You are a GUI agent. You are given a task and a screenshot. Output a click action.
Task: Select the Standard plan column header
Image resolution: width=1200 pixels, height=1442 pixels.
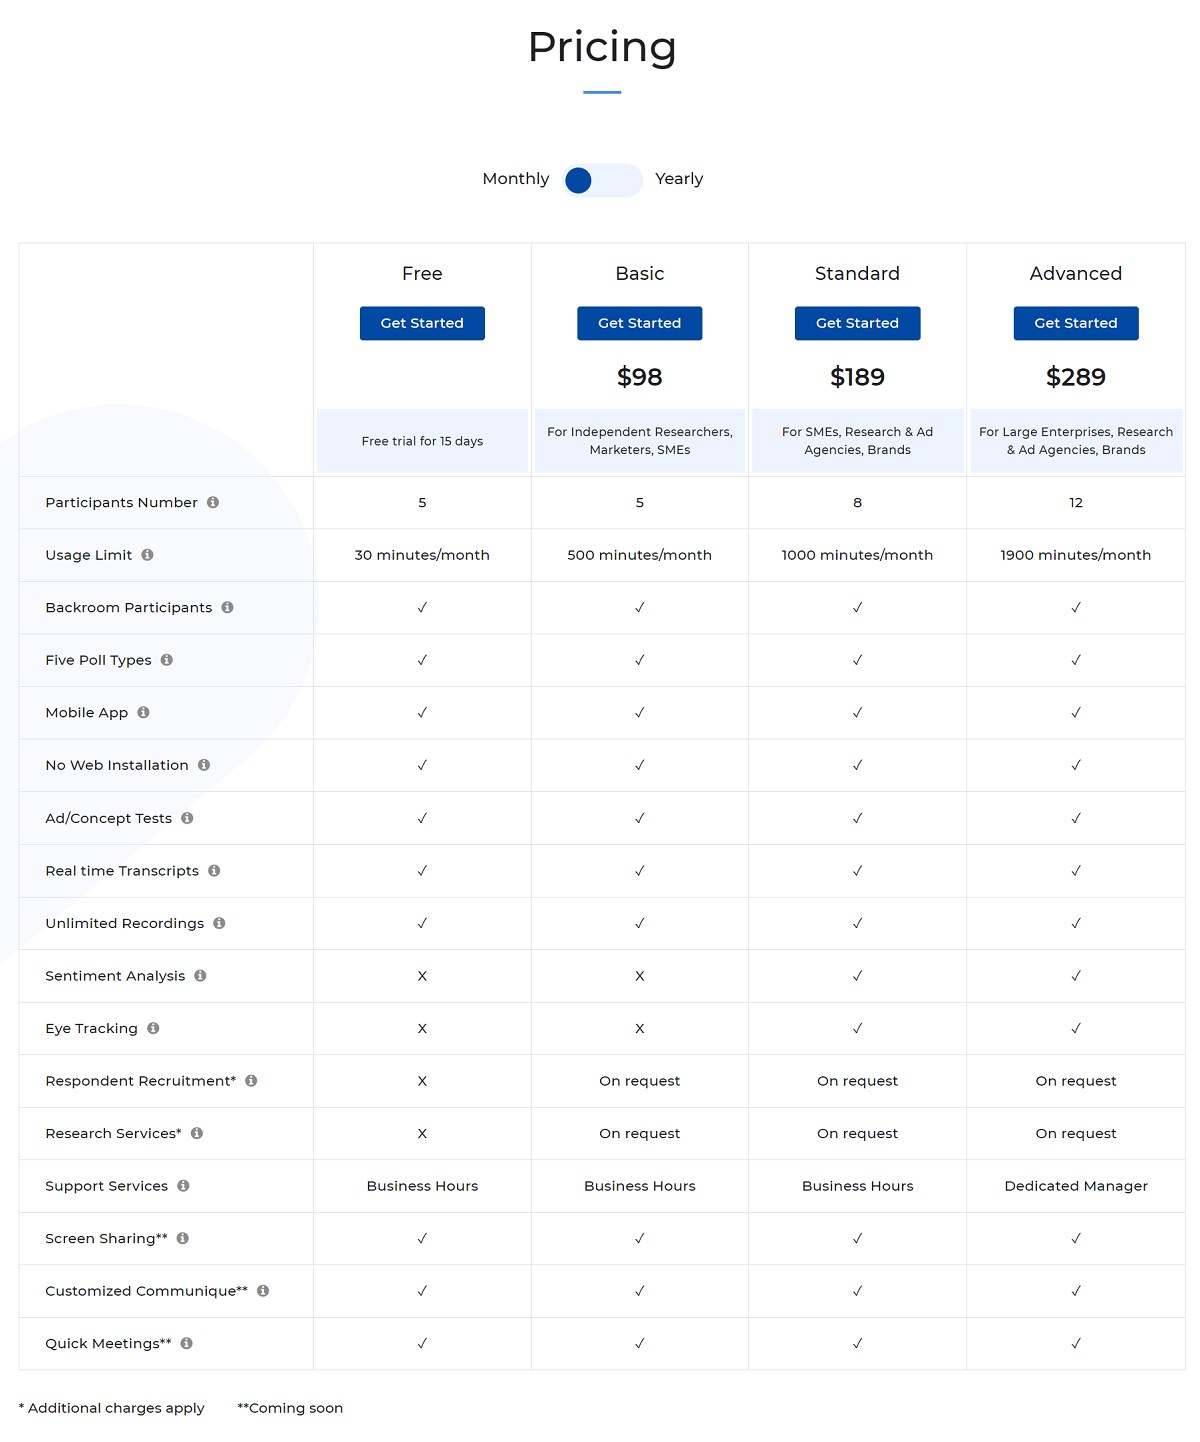856,273
